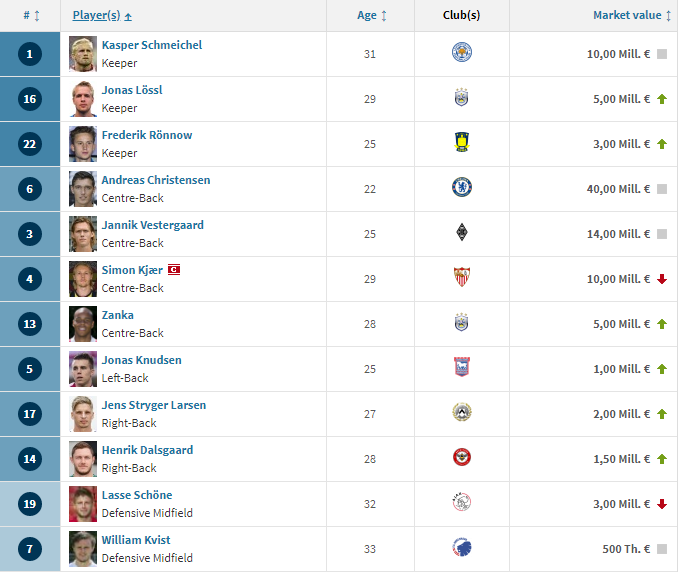Click Jonas Lössl's green market value arrow
This screenshot has height=572, width=678.
(662, 99)
